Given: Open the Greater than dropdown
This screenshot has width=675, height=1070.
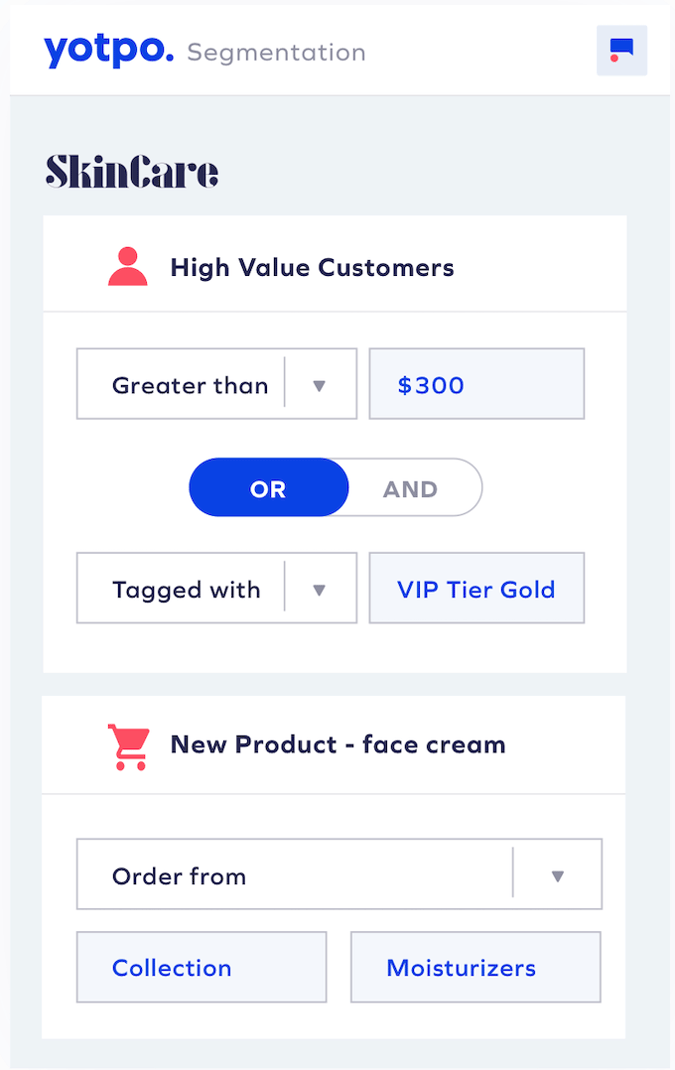Looking at the screenshot, I should click(319, 384).
